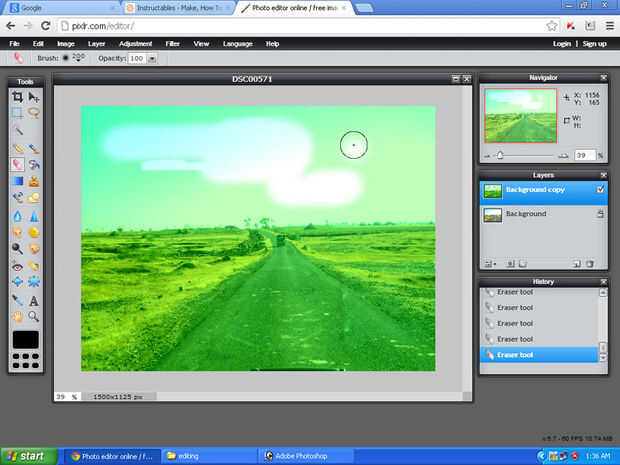Select the Magic Wand tool
This screenshot has height=465, width=620.
pyautogui.click(x=17, y=130)
